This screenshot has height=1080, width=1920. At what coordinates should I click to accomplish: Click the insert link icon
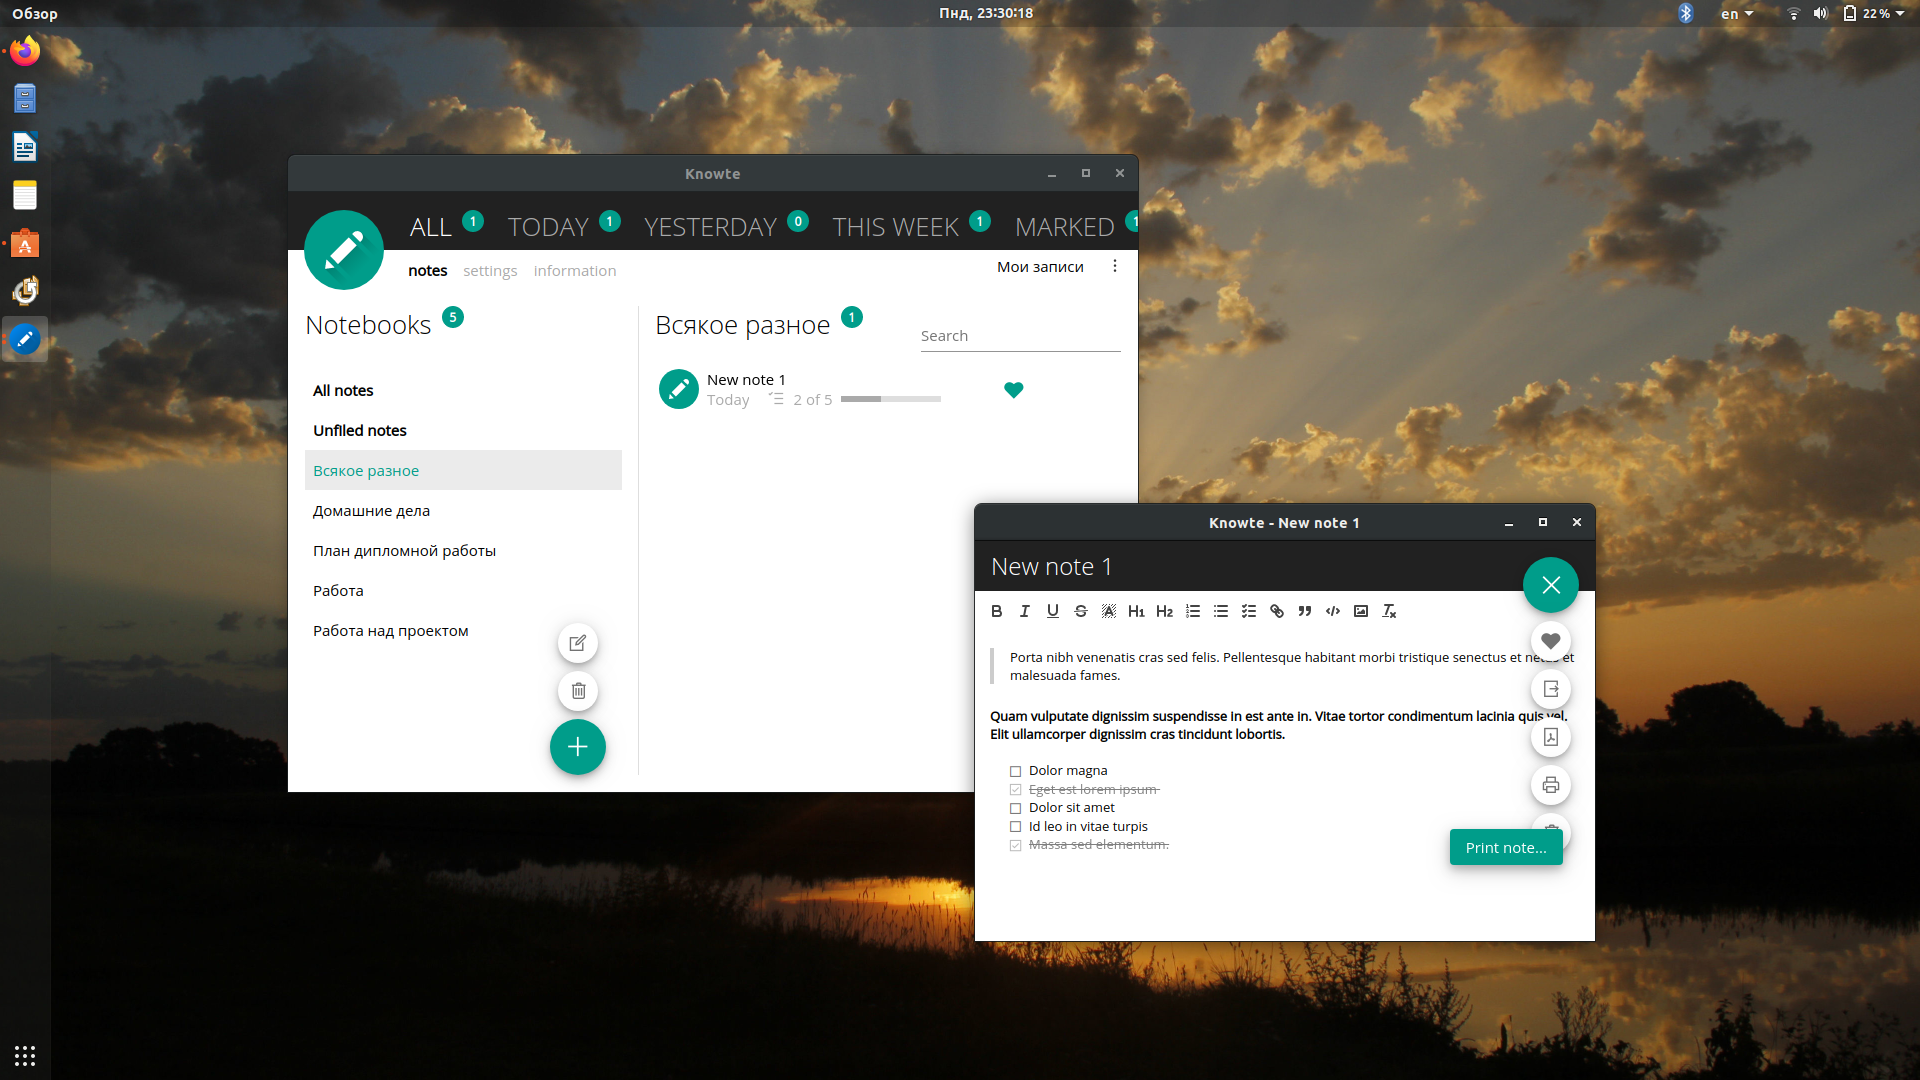tap(1277, 611)
